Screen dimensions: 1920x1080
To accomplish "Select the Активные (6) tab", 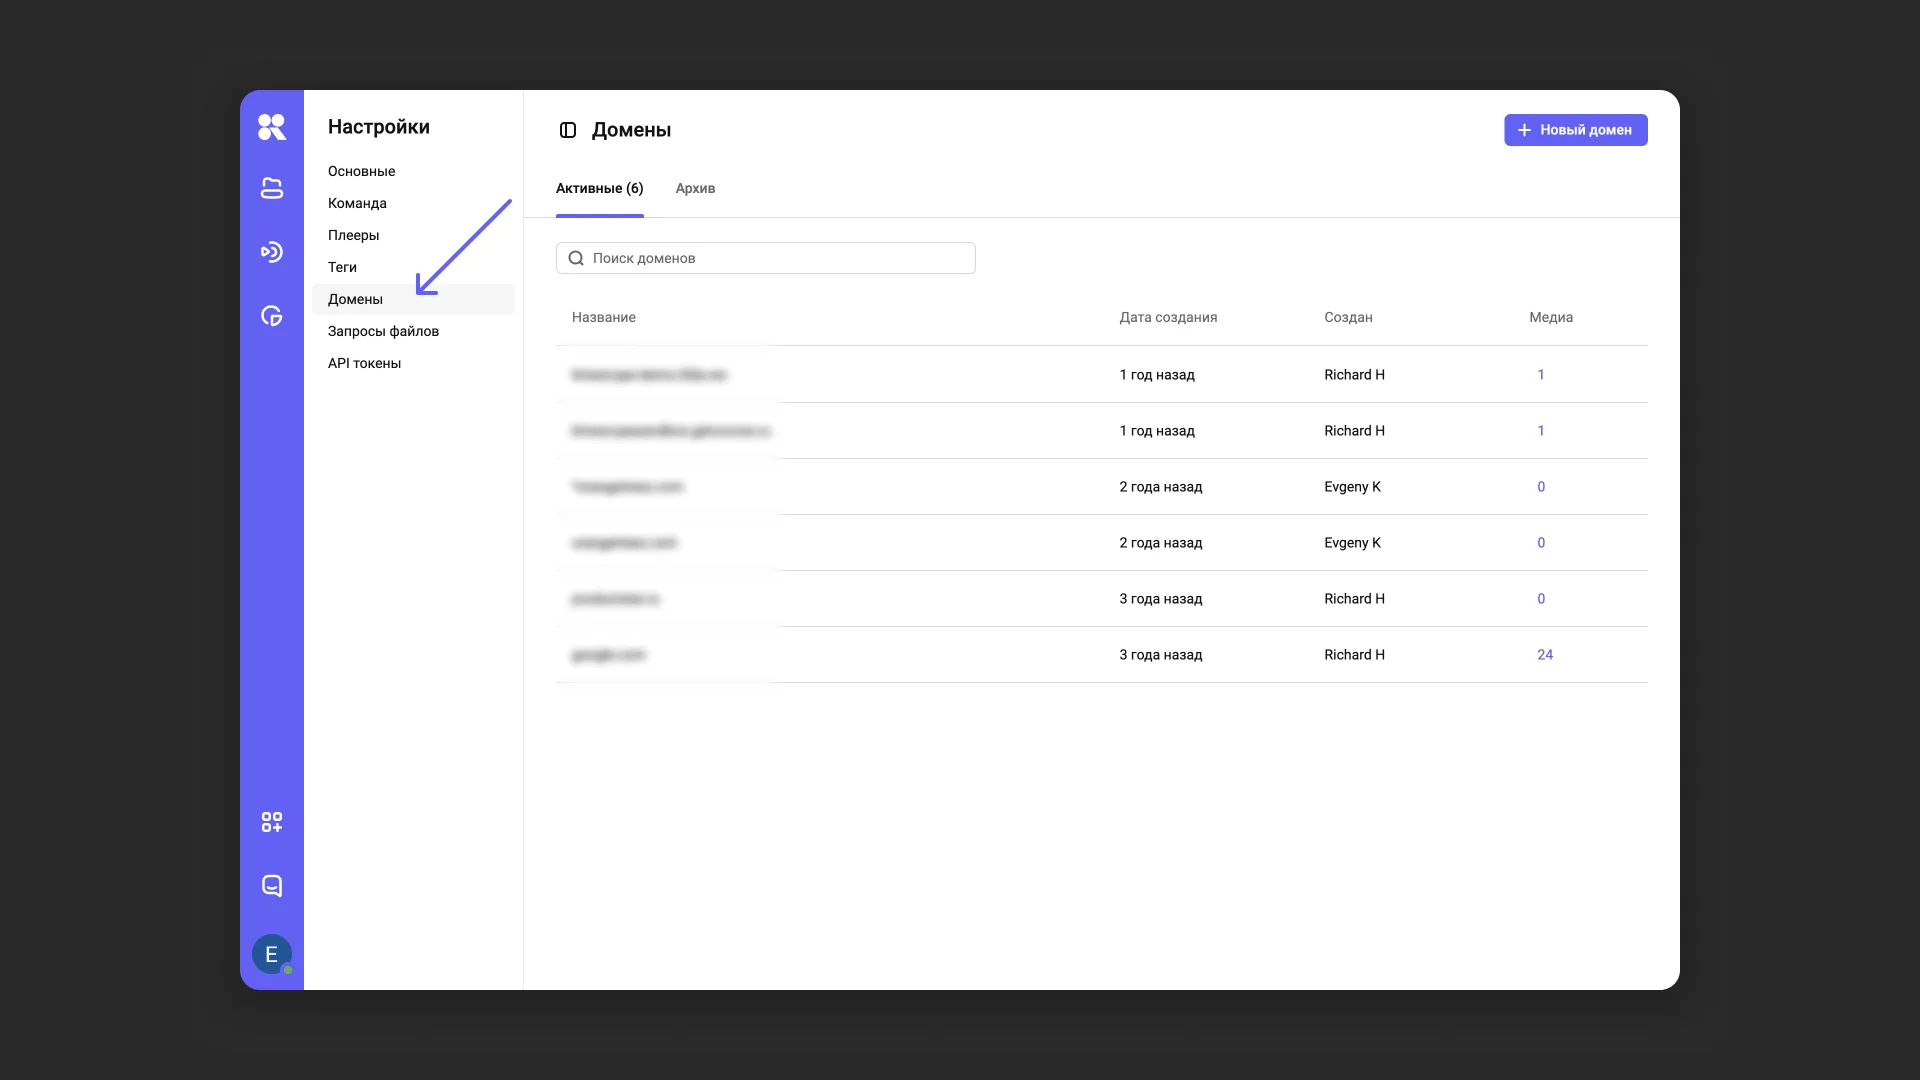I will coord(599,188).
